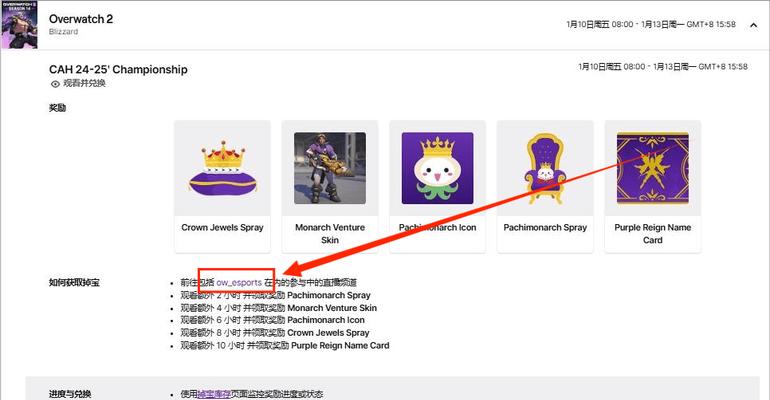
Task: Click the eye icon next to 观看并兑换
Action: (55, 84)
